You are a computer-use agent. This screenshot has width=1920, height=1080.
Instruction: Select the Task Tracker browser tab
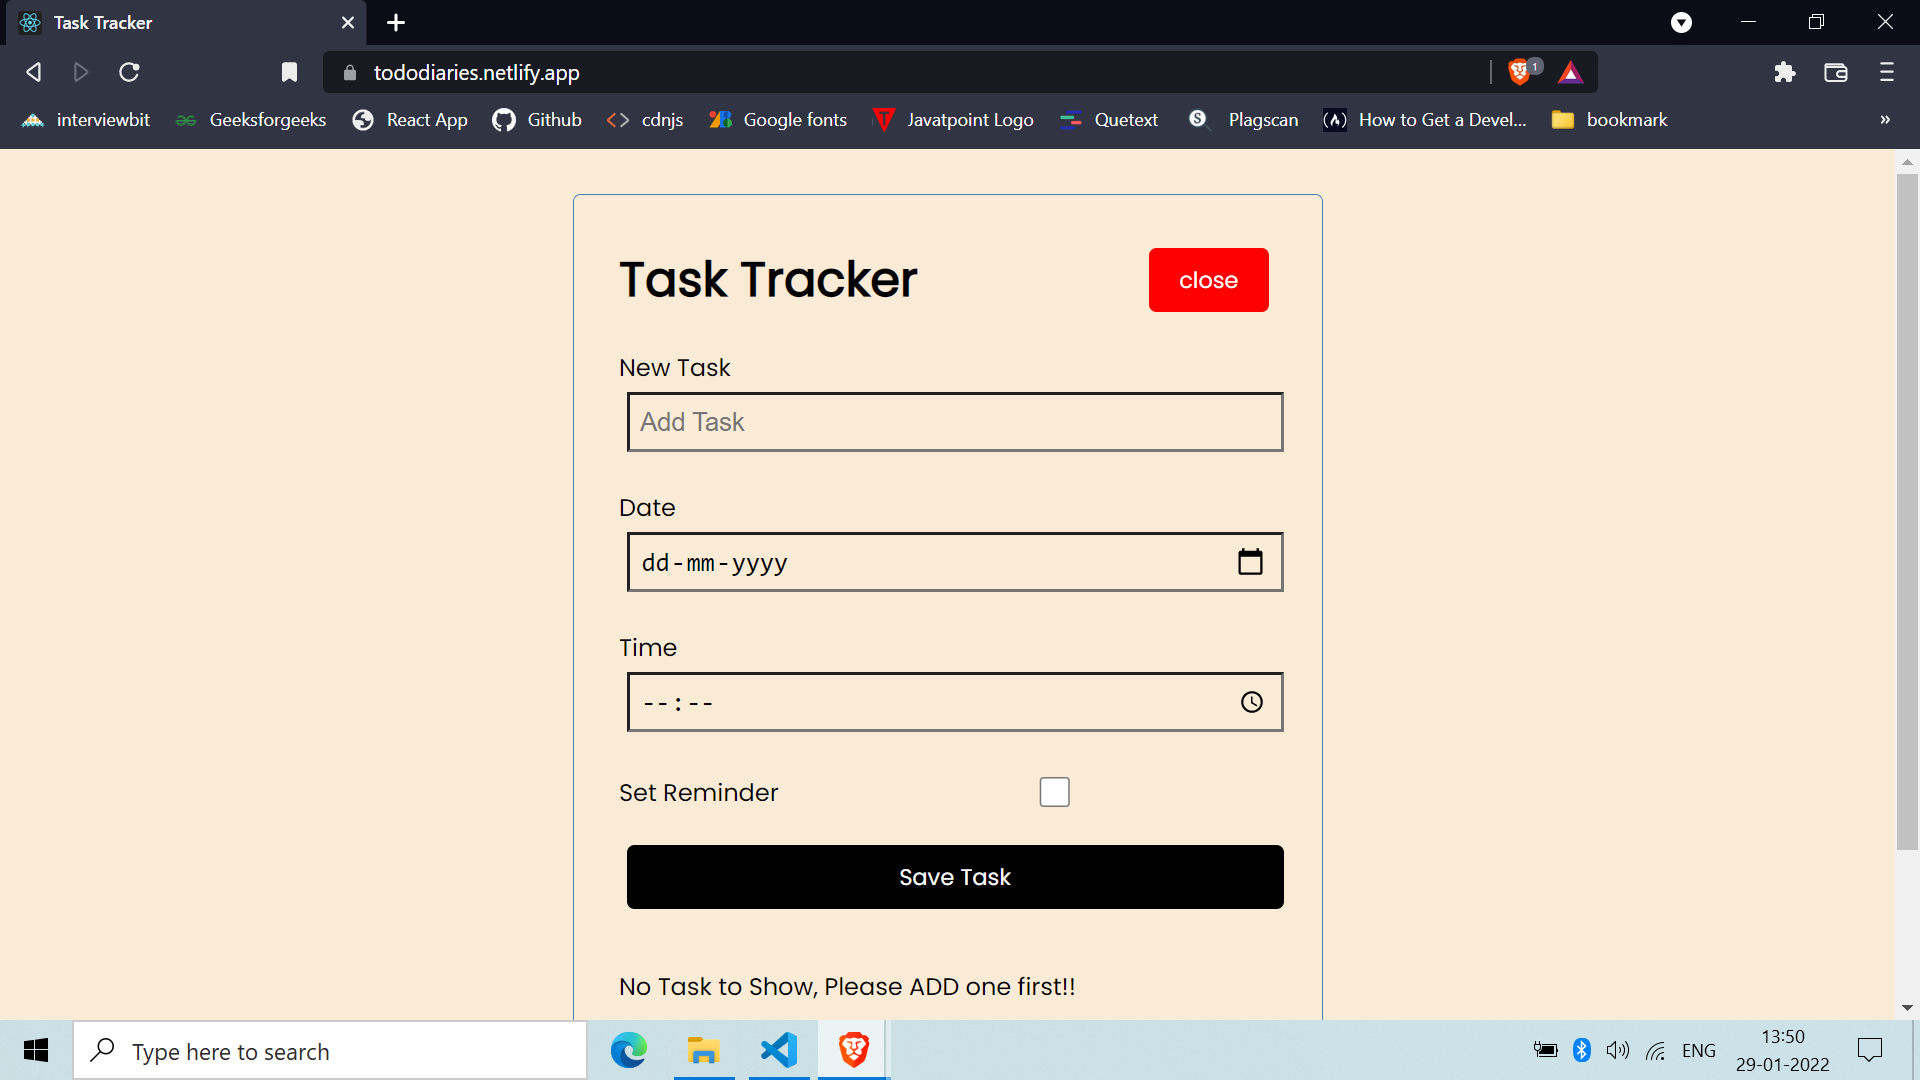click(186, 22)
